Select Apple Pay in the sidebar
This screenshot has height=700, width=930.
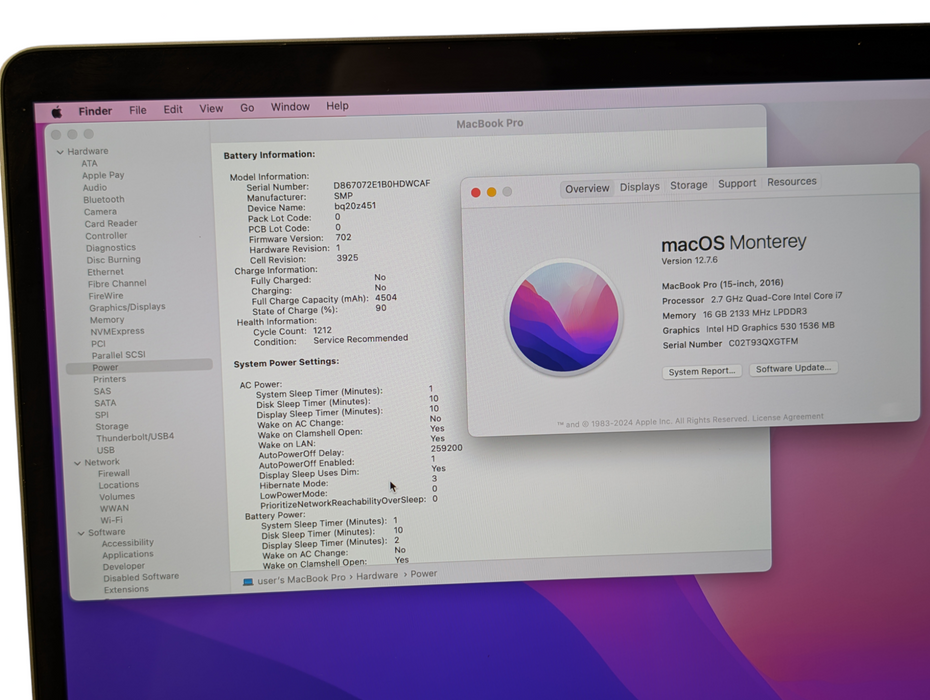[x=103, y=176]
